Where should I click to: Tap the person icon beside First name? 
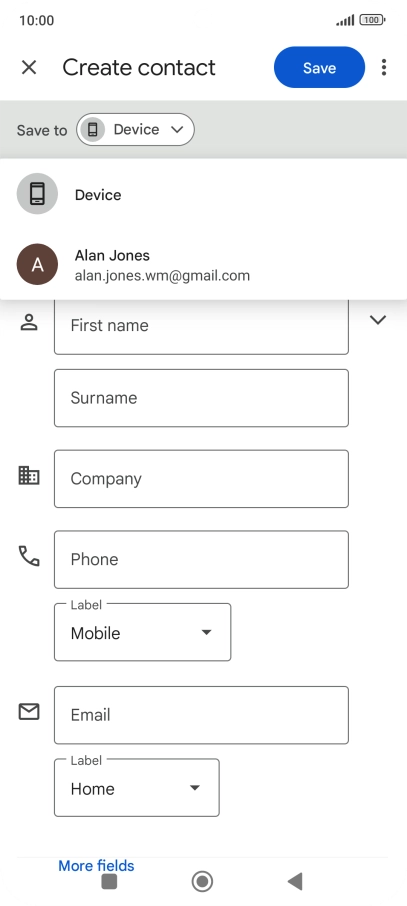click(29, 322)
